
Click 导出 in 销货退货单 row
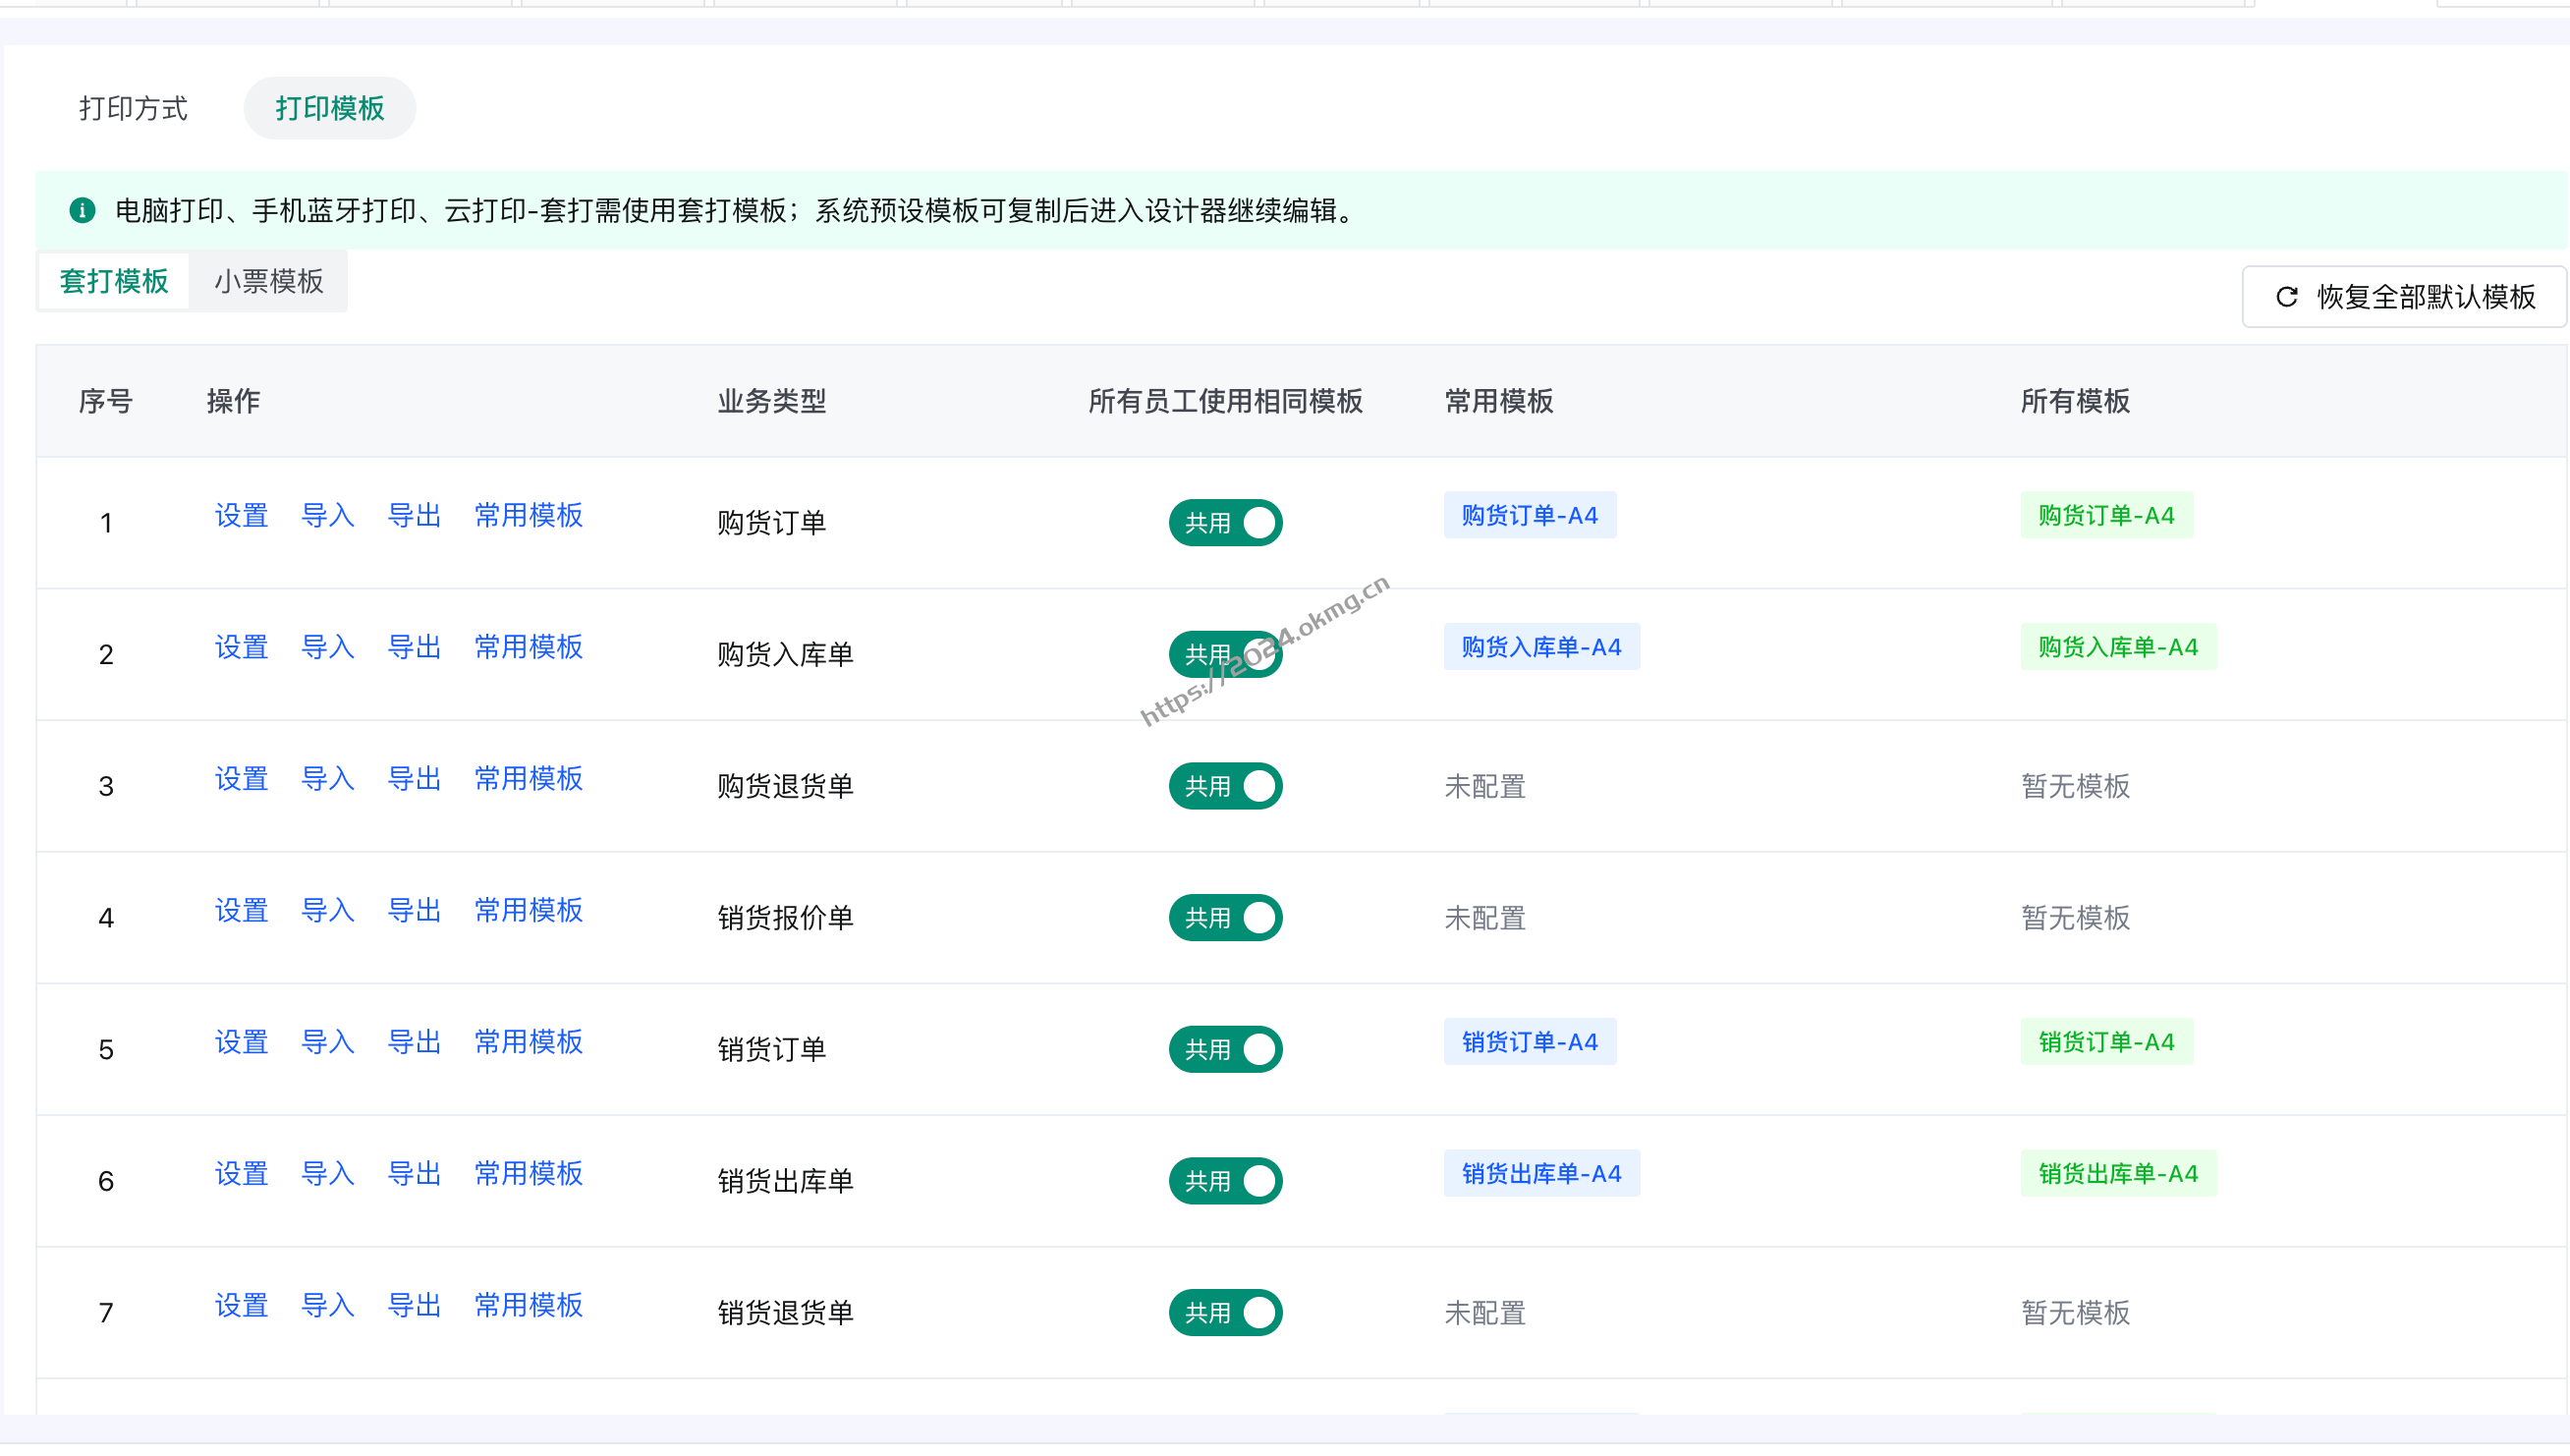pyautogui.click(x=414, y=1305)
